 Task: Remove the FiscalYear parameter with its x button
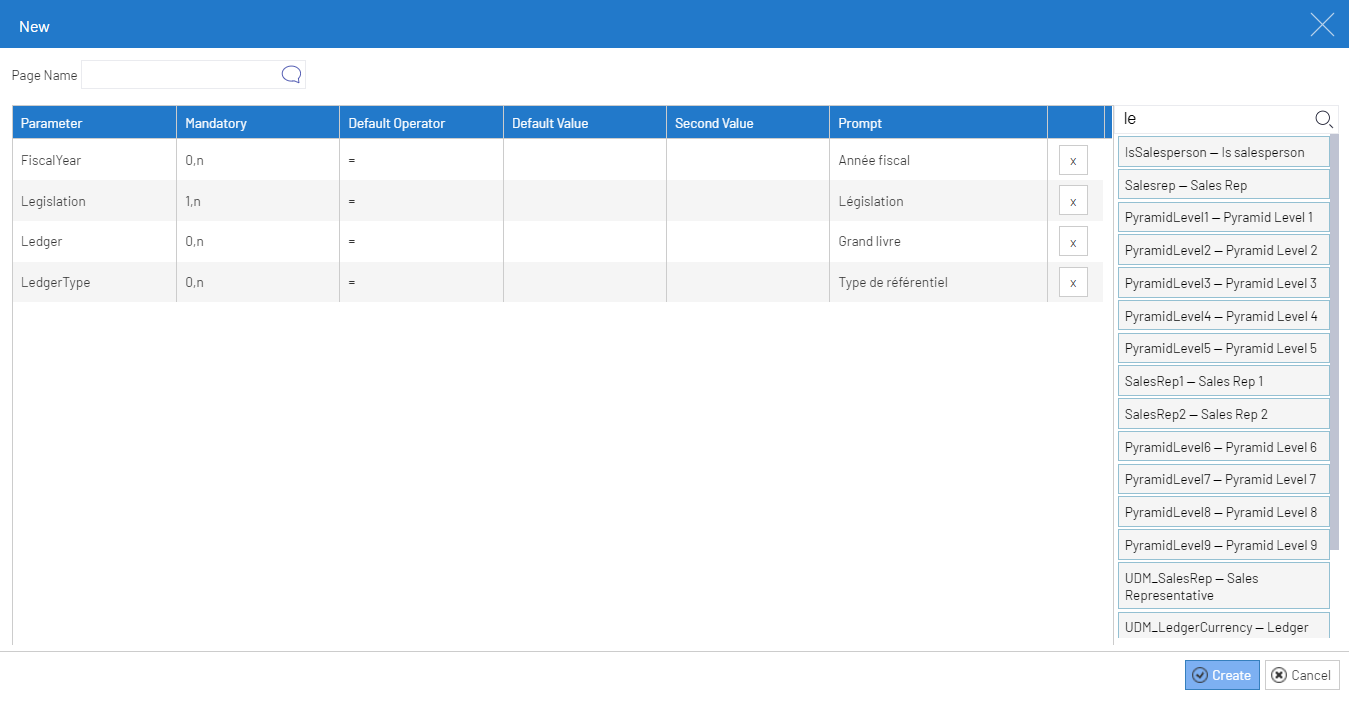1073,160
